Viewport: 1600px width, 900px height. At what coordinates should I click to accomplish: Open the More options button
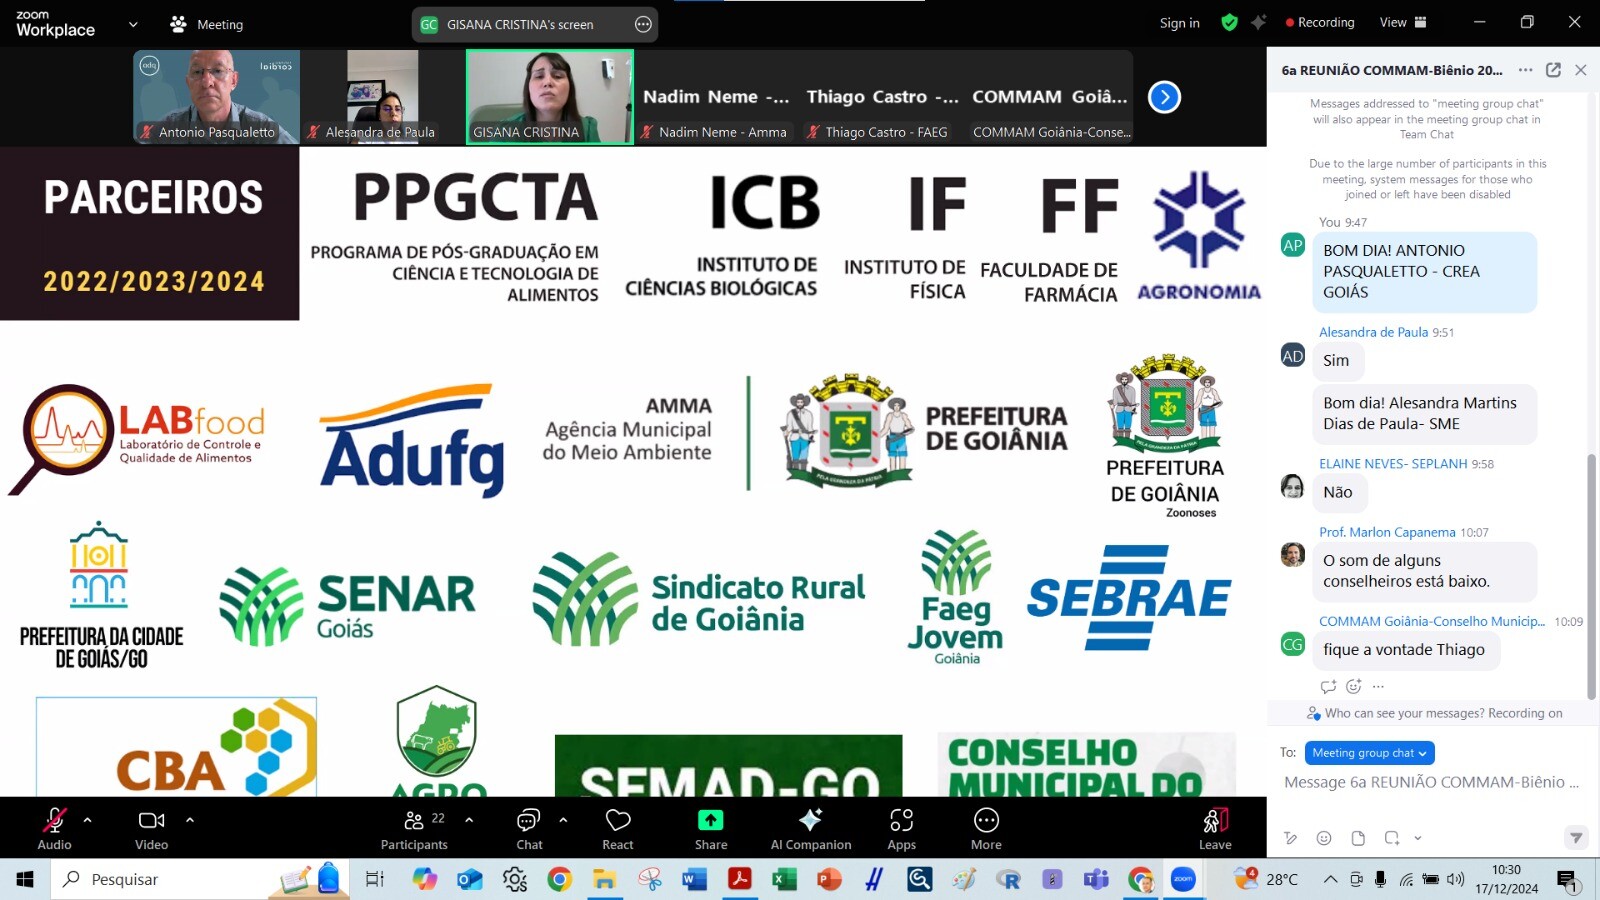(x=986, y=829)
